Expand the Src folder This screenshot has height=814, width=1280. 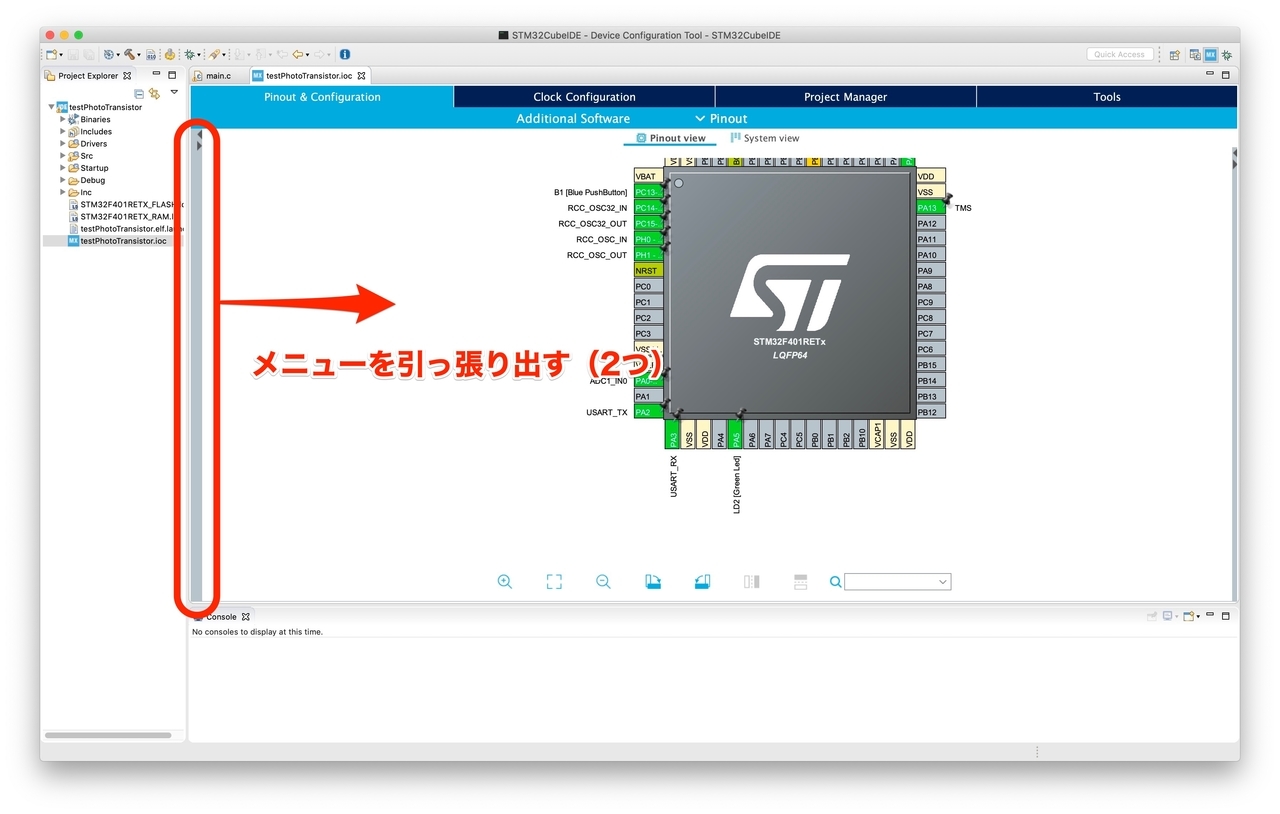[x=62, y=156]
